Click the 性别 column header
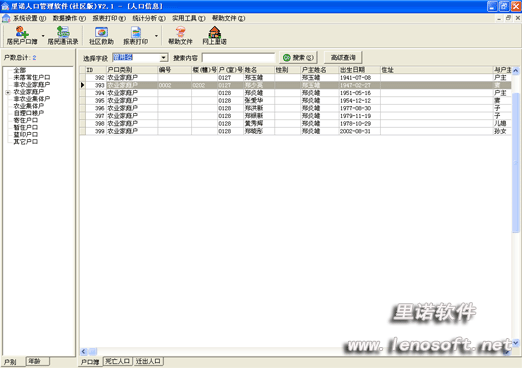This screenshot has width=522, height=368. point(287,70)
